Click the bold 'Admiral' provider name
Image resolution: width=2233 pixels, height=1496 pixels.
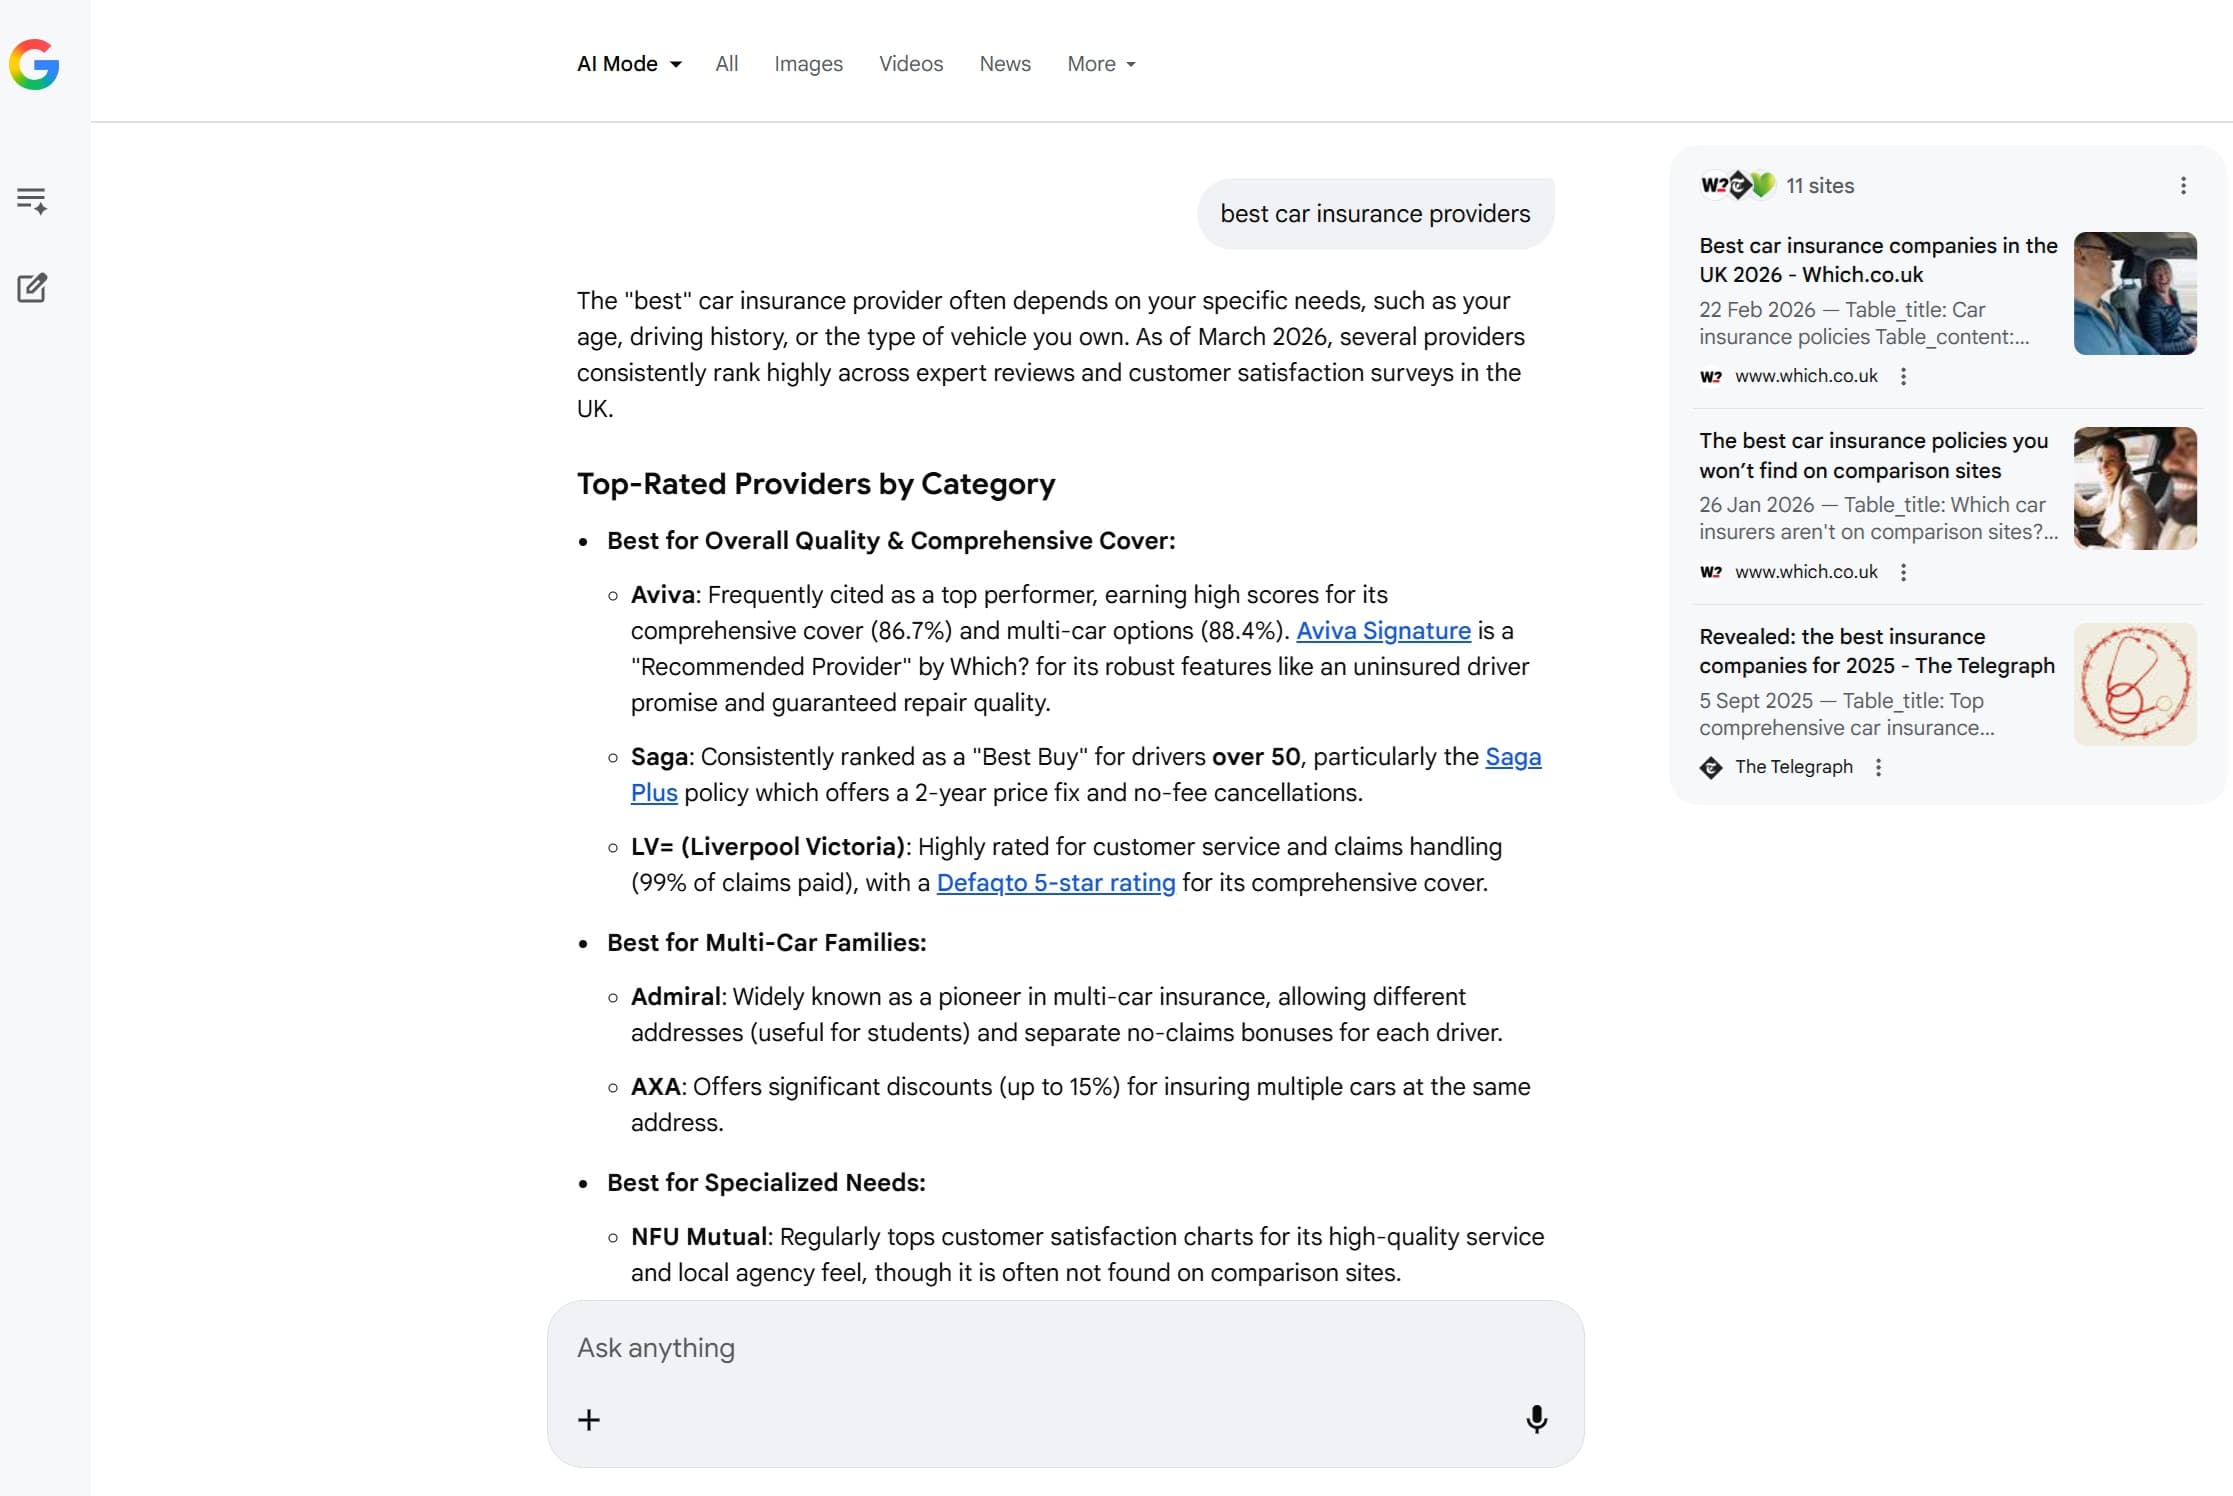[x=676, y=997]
